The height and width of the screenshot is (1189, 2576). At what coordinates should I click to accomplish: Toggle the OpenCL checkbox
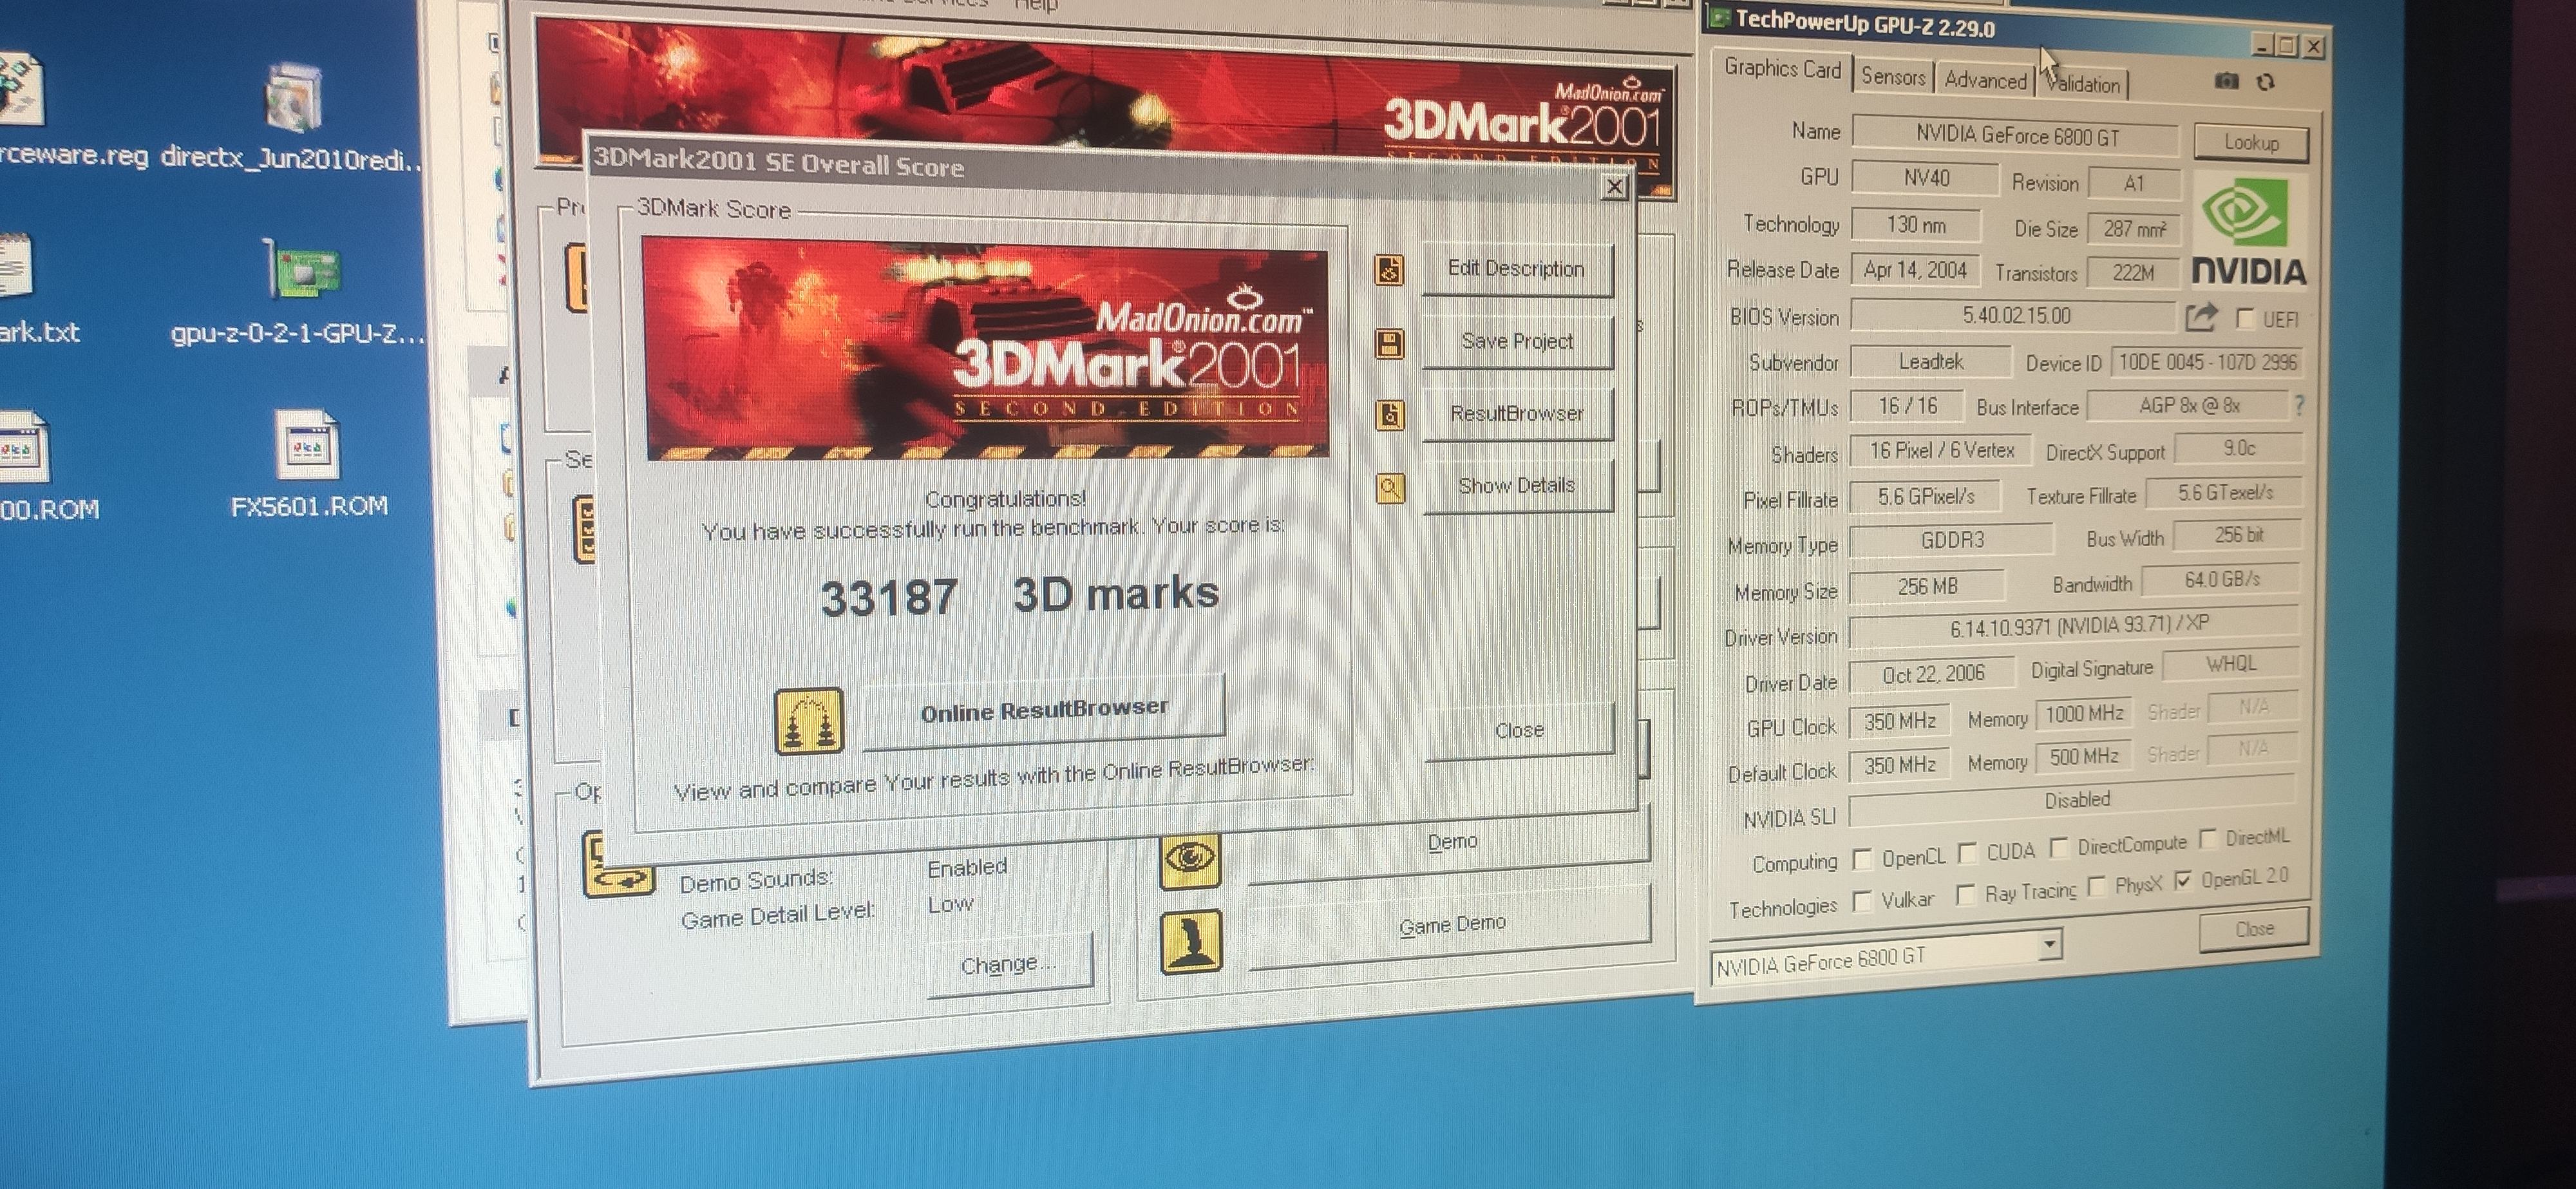click(x=1862, y=859)
